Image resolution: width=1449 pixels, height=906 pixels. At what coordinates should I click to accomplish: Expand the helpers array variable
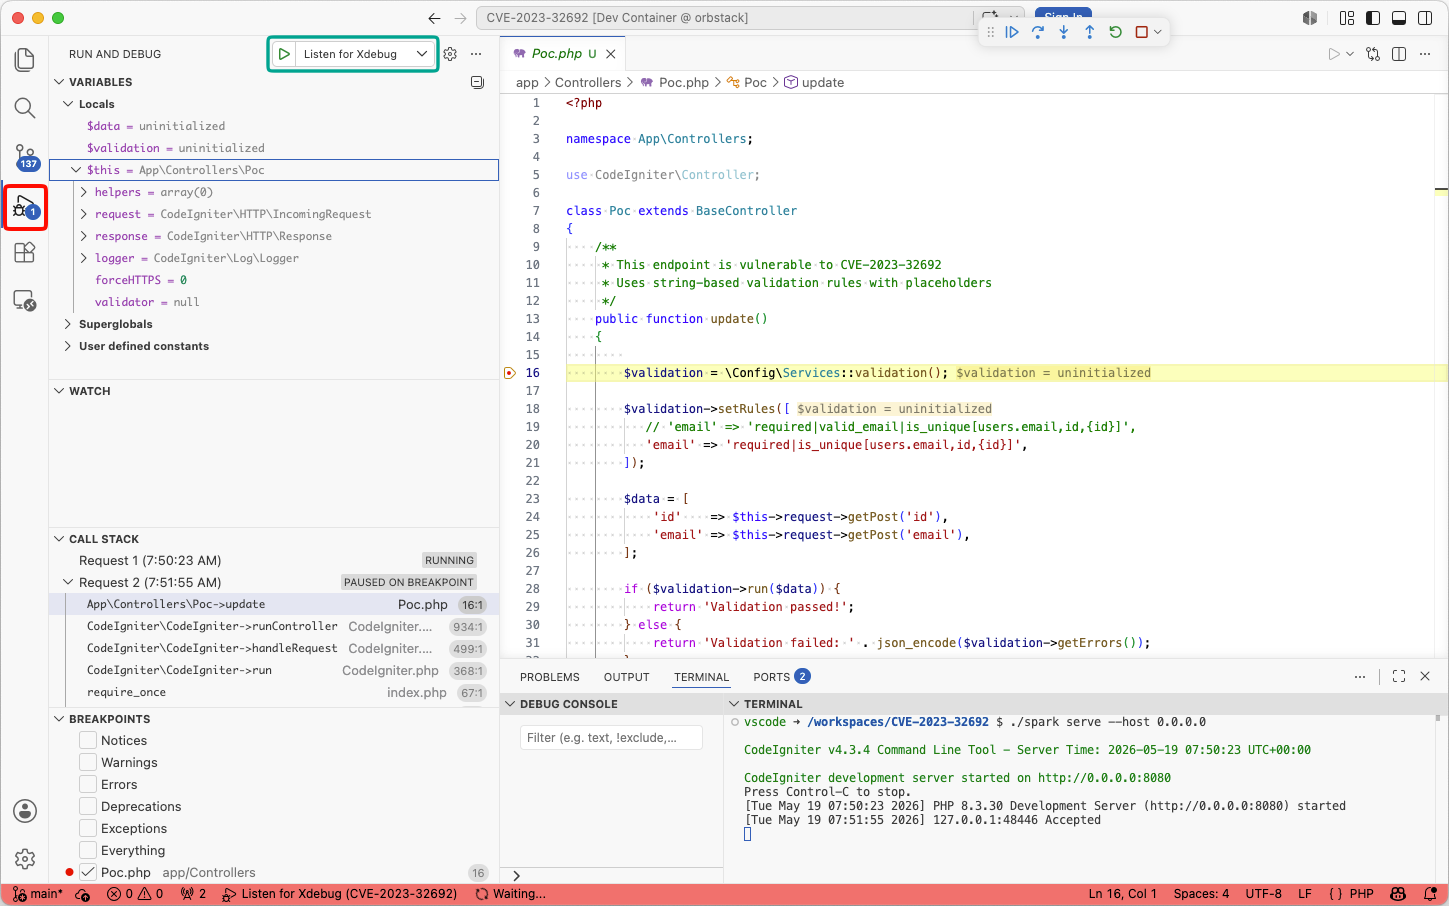point(84,192)
